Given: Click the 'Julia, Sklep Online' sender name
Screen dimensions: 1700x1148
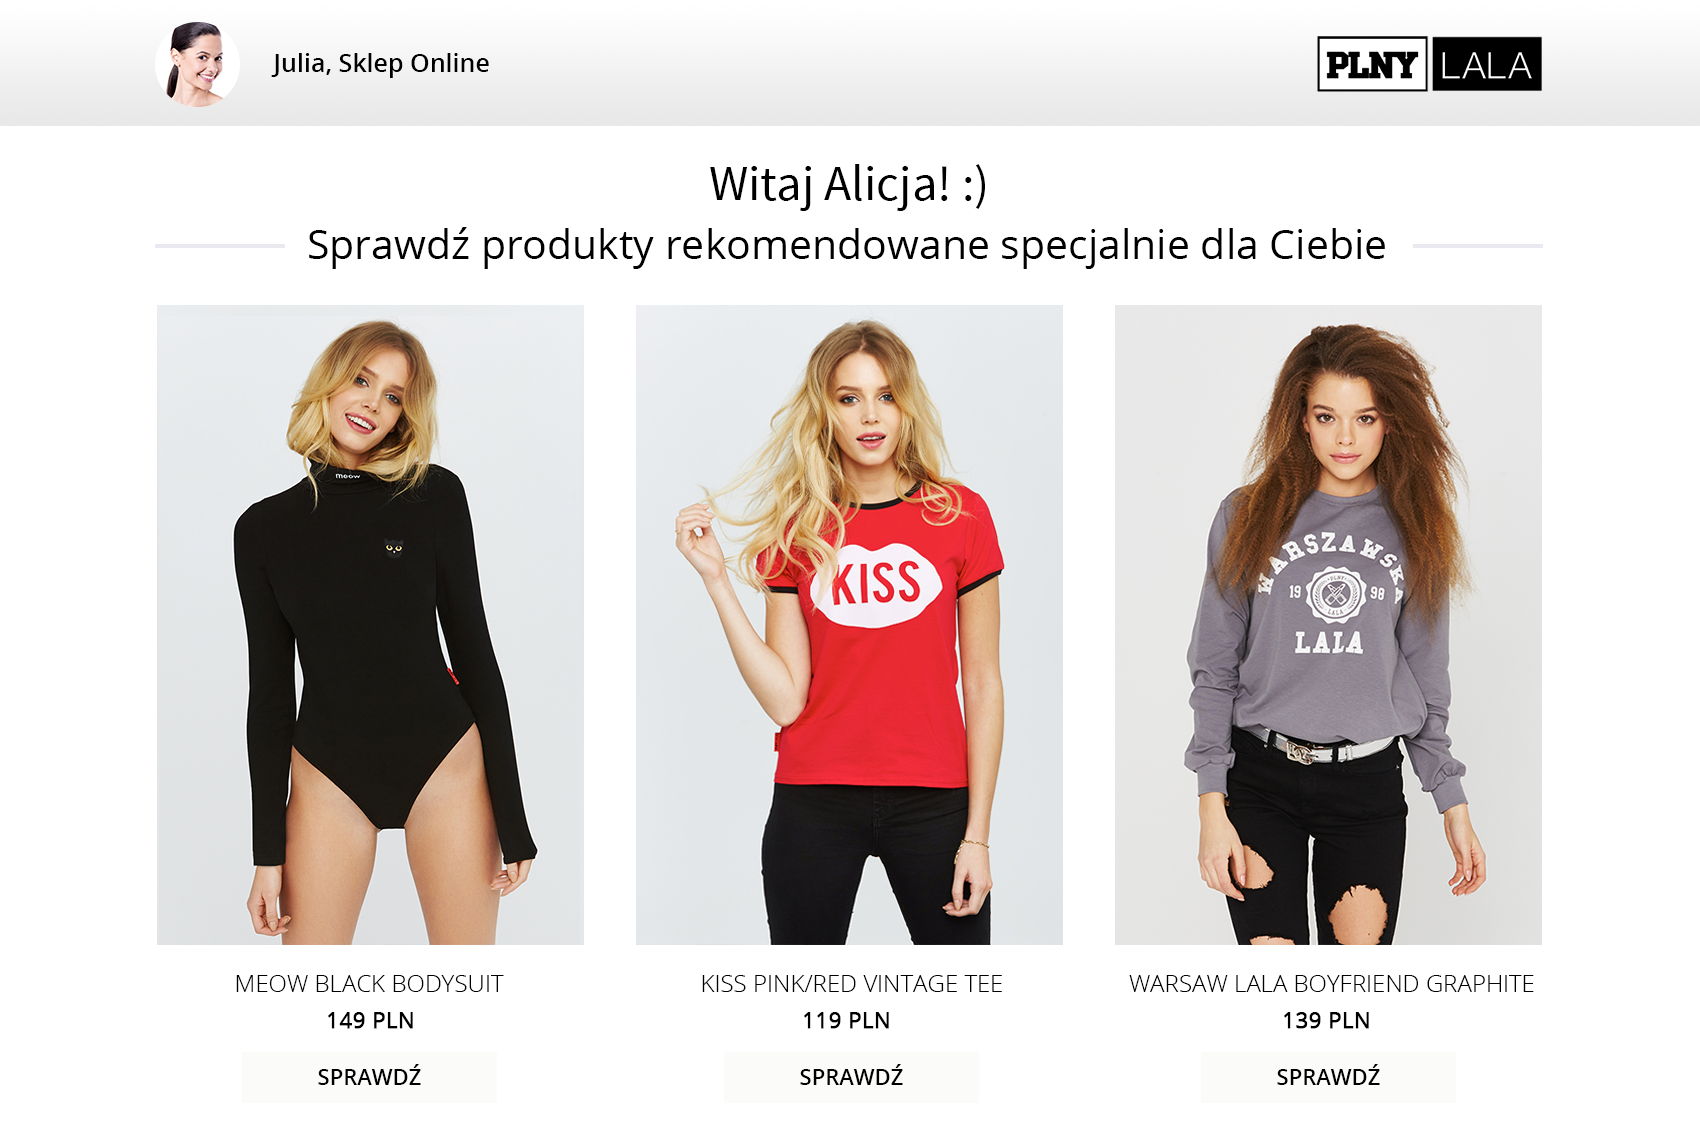Looking at the screenshot, I should click(x=381, y=63).
